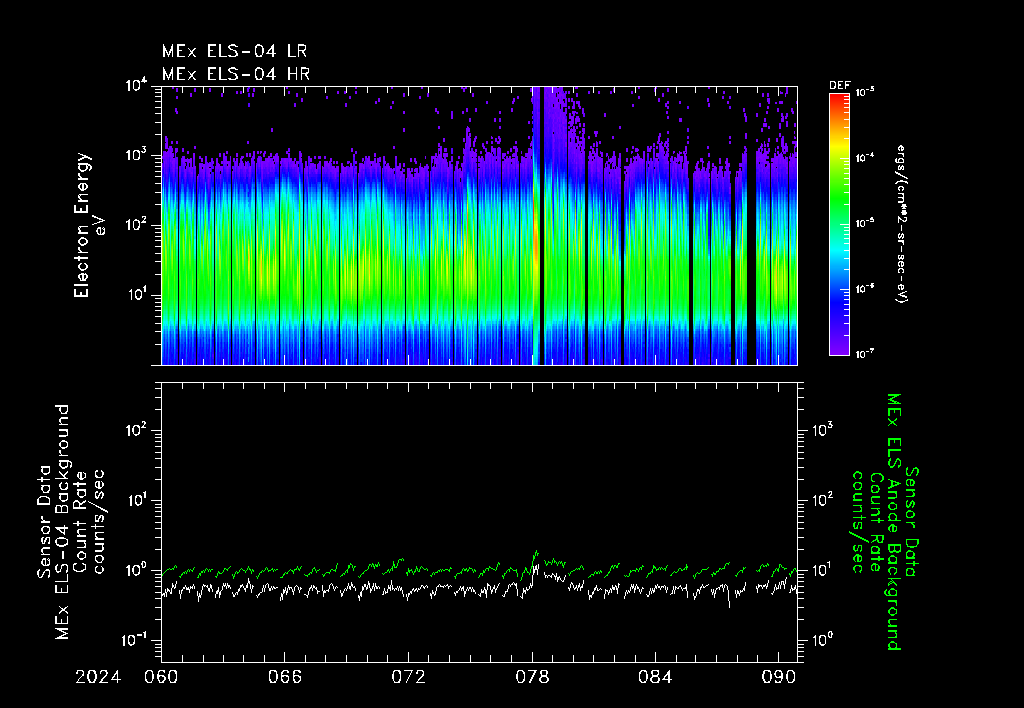Select the 'Electron Energy eV' axis label
Viewport: 1024px width, 708px height.
coord(89,225)
